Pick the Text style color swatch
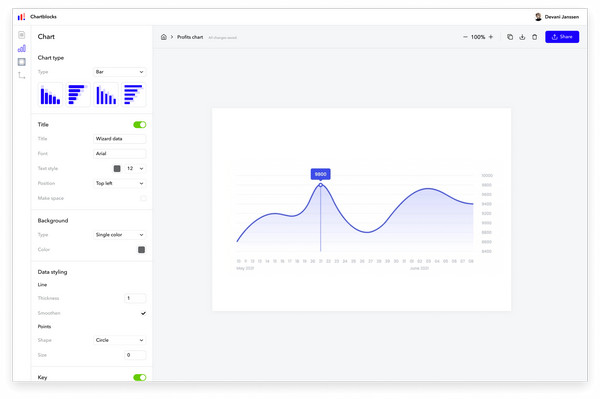 [x=117, y=169]
